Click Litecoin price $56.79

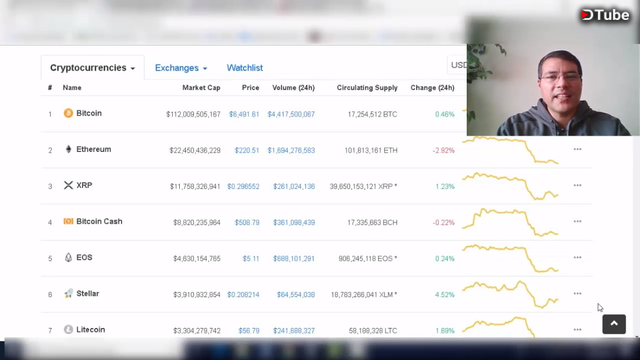[249, 331]
